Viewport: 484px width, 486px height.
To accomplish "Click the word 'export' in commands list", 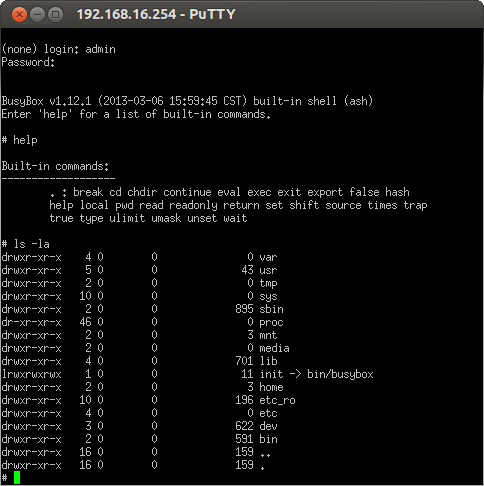I will [325, 192].
